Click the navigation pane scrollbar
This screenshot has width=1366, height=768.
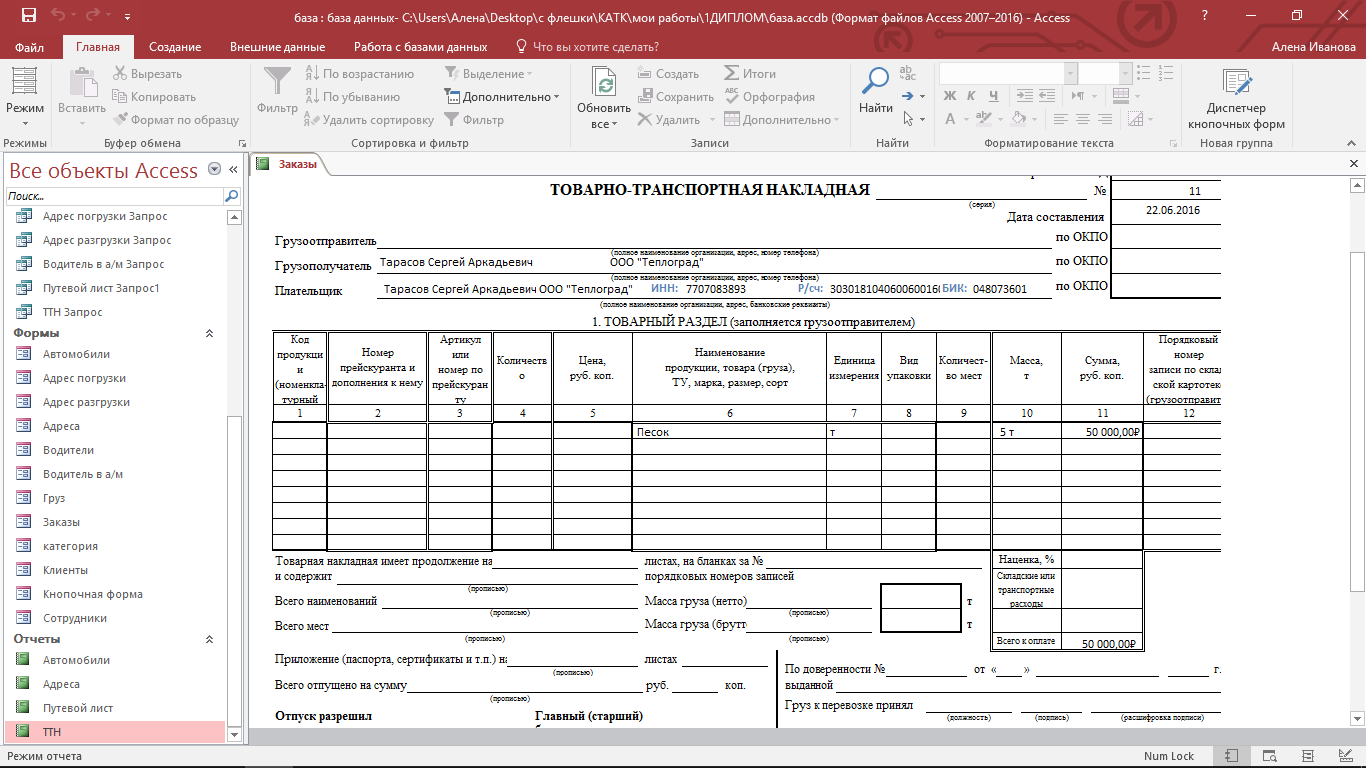pos(235,570)
